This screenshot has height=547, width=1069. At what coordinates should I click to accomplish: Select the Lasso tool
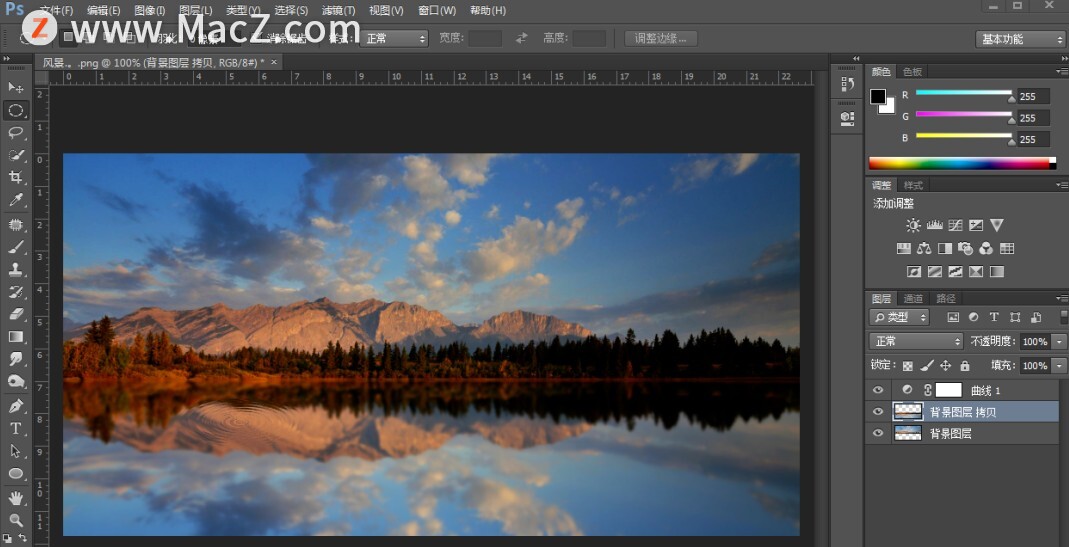[x=16, y=132]
